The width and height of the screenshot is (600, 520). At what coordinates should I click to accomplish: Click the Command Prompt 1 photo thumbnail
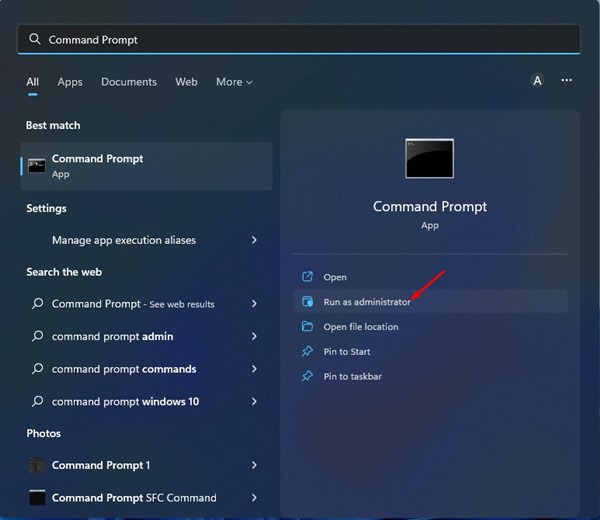pyautogui.click(x=37, y=465)
